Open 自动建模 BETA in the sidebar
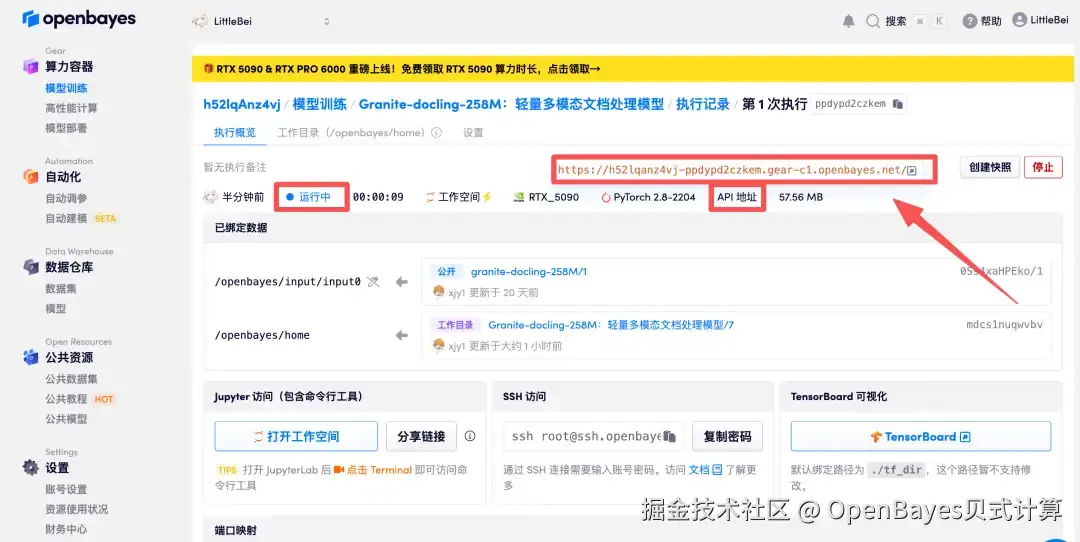This screenshot has width=1080, height=542. 81,218
